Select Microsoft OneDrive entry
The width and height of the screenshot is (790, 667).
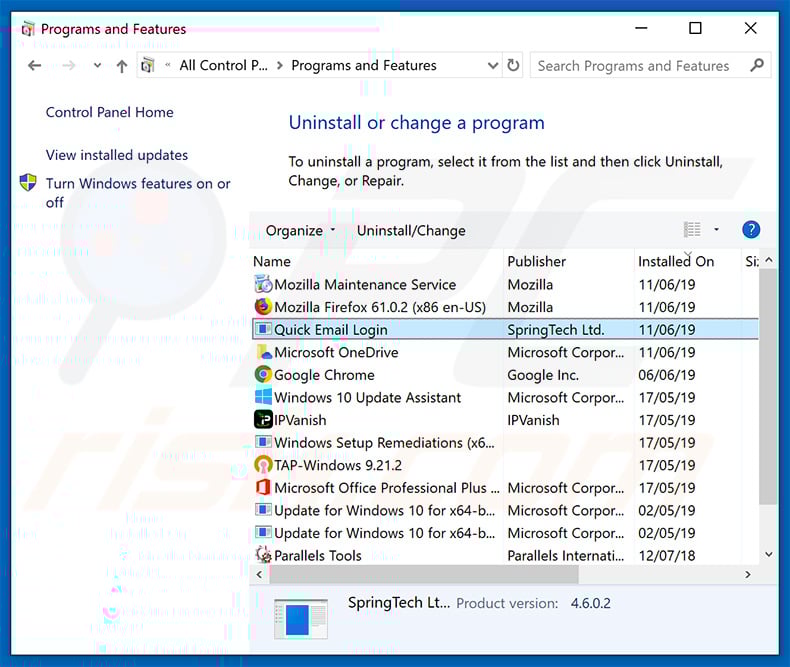(336, 353)
